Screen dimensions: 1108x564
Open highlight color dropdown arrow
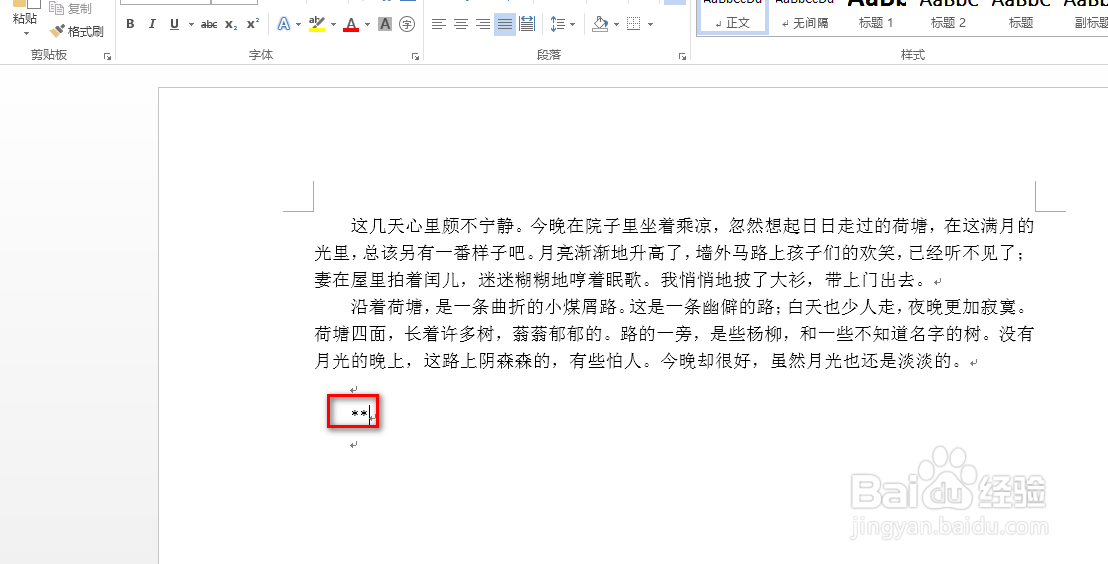[333, 25]
